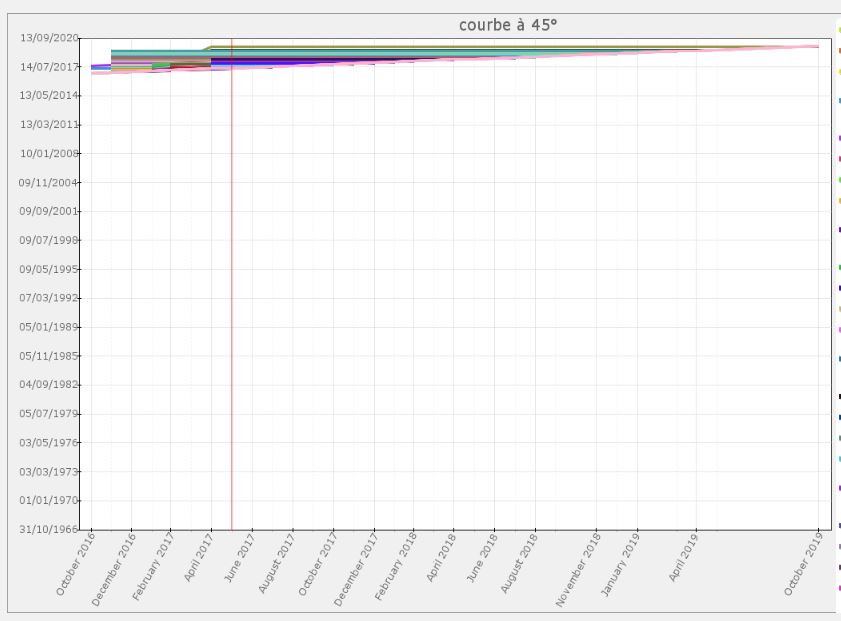The width and height of the screenshot is (841, 621).
Task: Click the 10/01/2008 y-axis label
Action: [49, 154]
